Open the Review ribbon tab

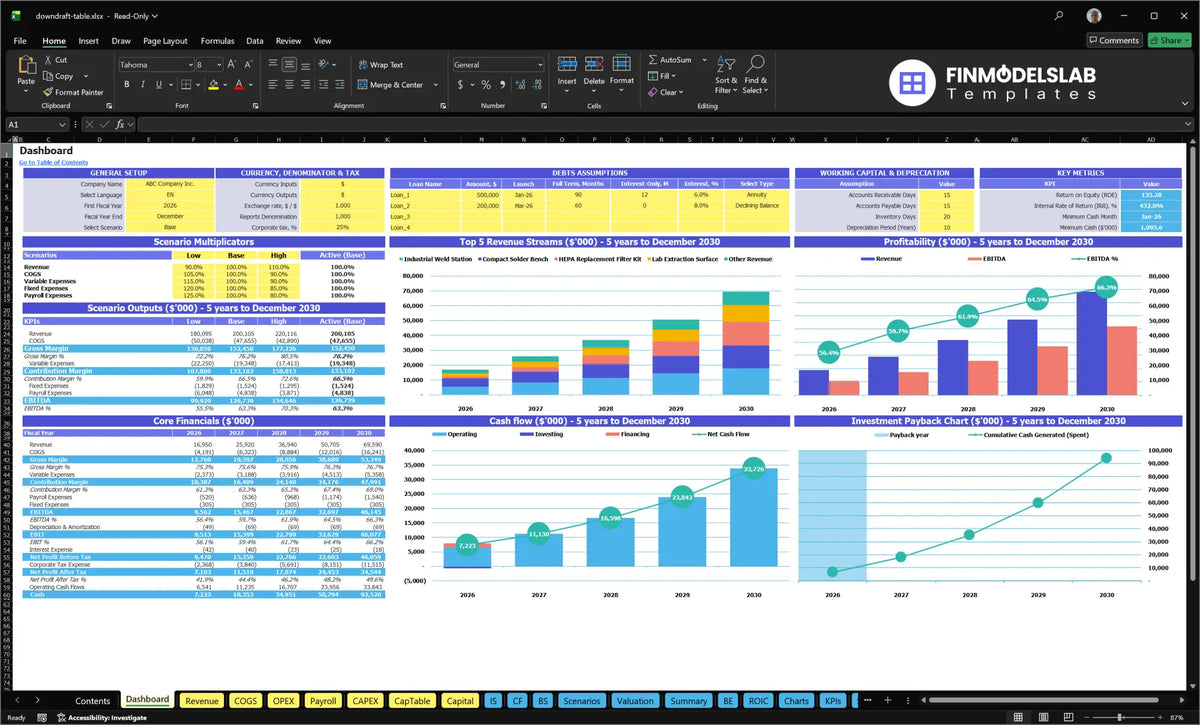click(x=288, y=41)
